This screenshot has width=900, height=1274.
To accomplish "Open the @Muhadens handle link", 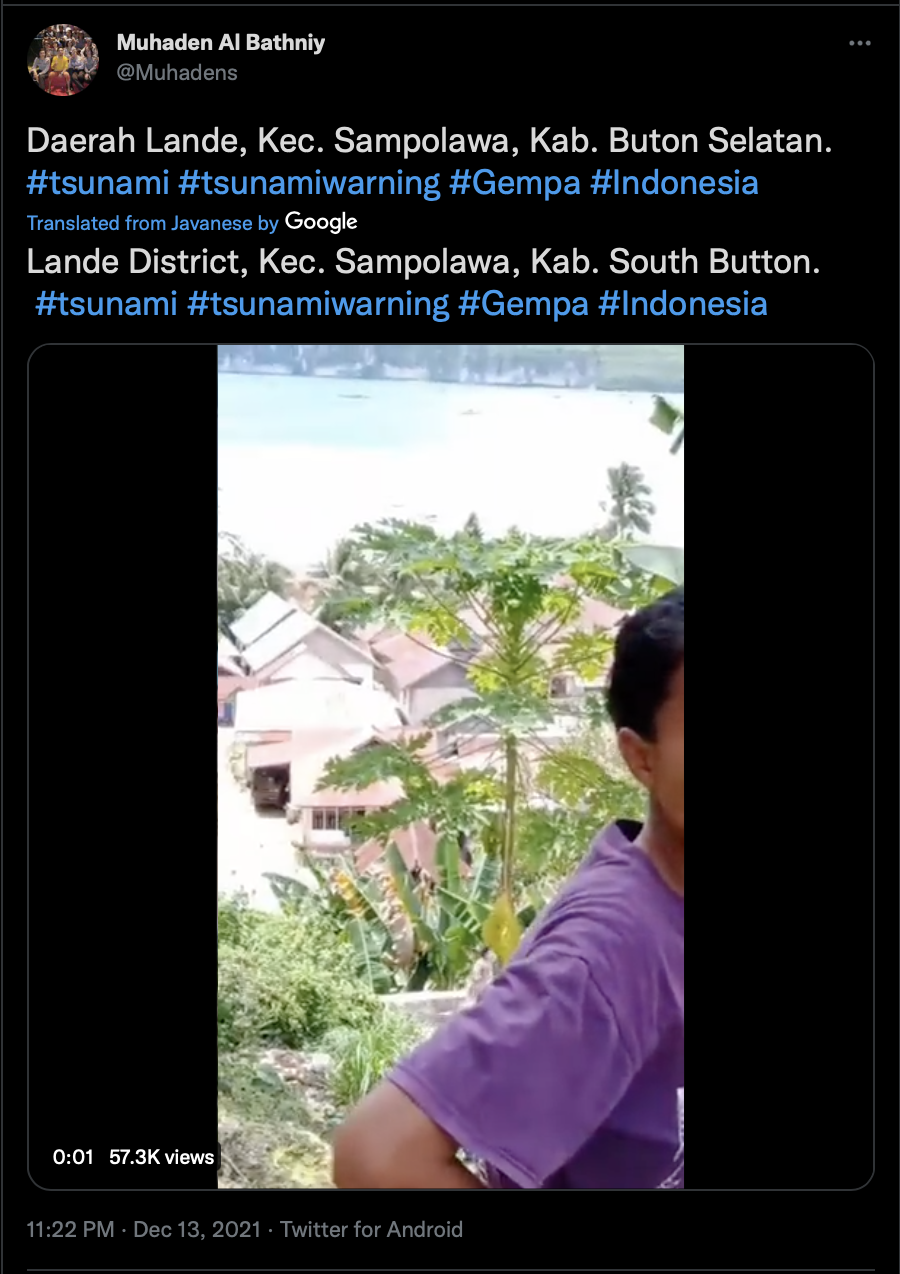I will coord(177,73).
